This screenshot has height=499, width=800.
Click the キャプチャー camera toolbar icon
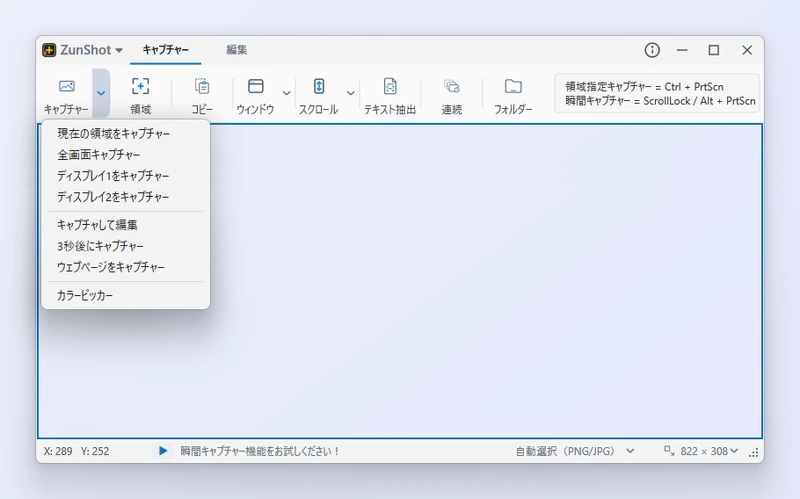pyautogui.click(x=66, y=86)
